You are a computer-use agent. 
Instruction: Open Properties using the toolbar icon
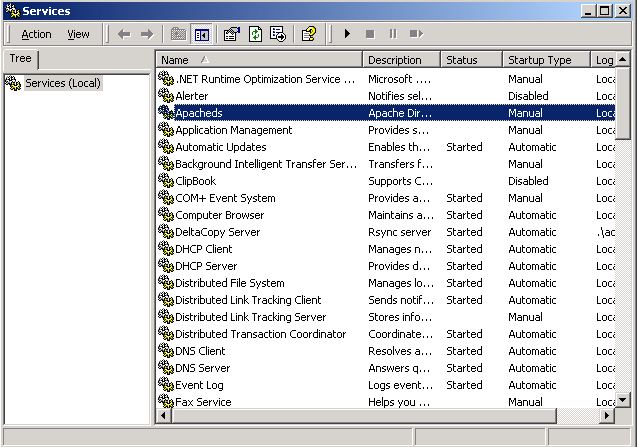(x=232, y=34)
